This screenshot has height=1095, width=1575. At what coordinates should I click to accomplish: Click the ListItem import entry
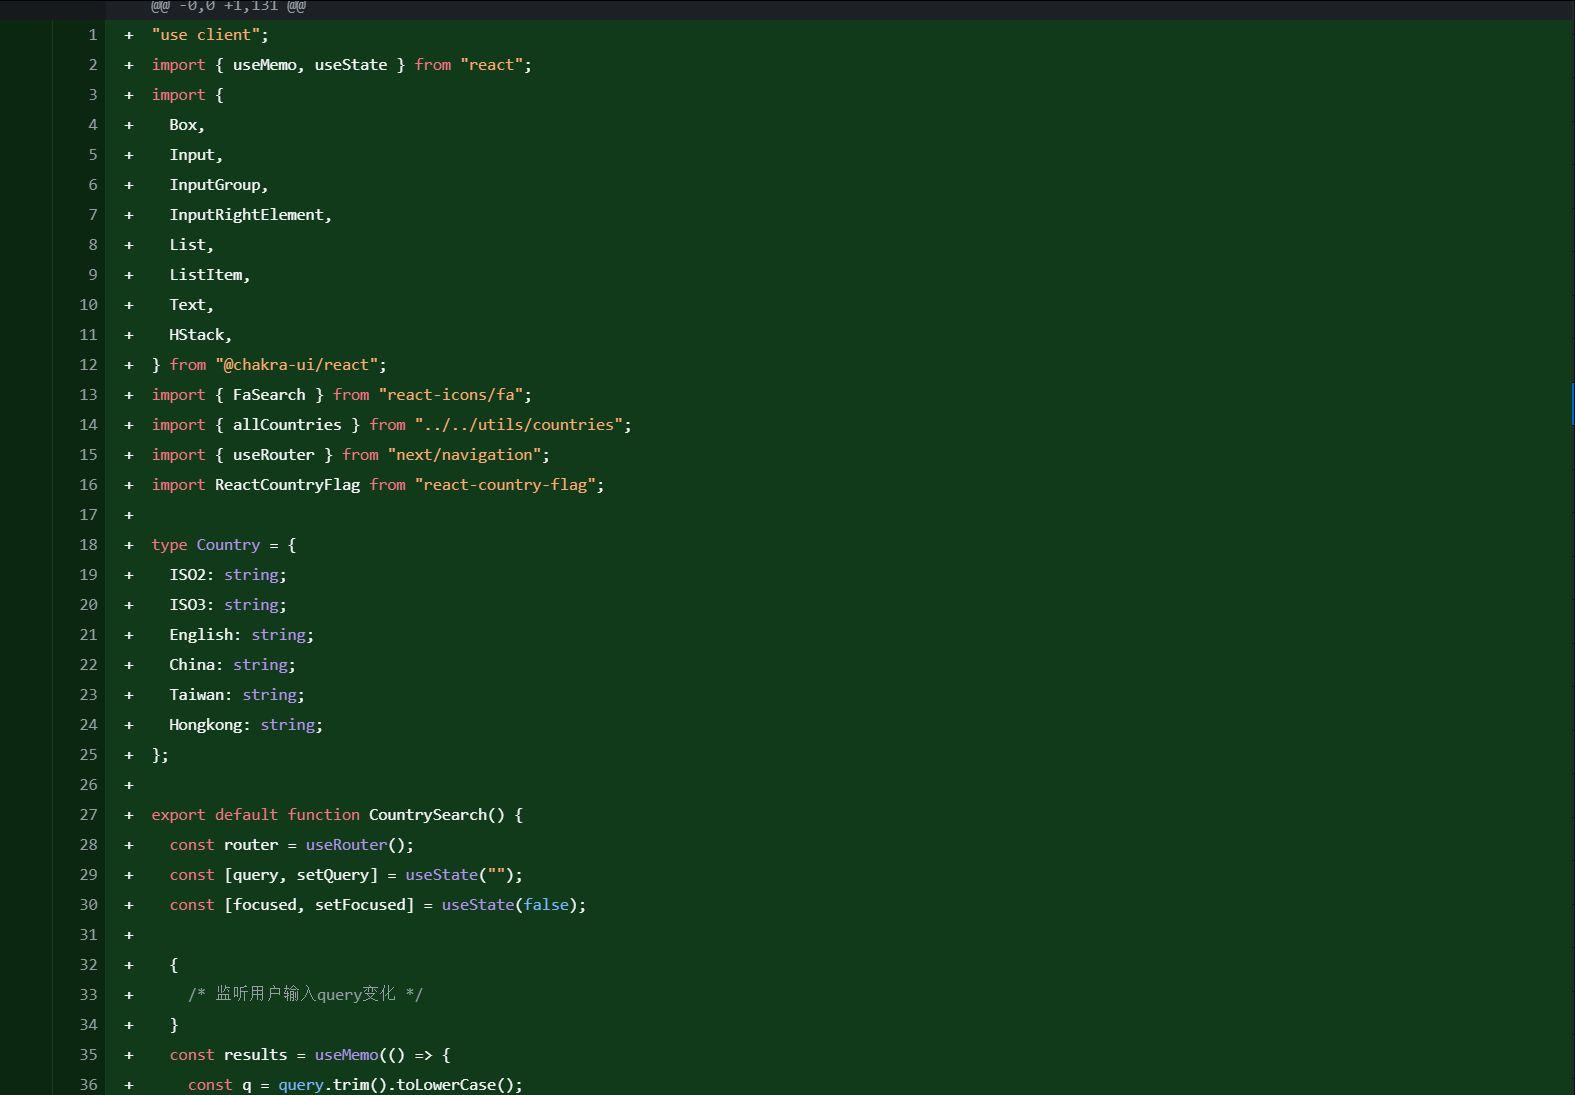209,275
